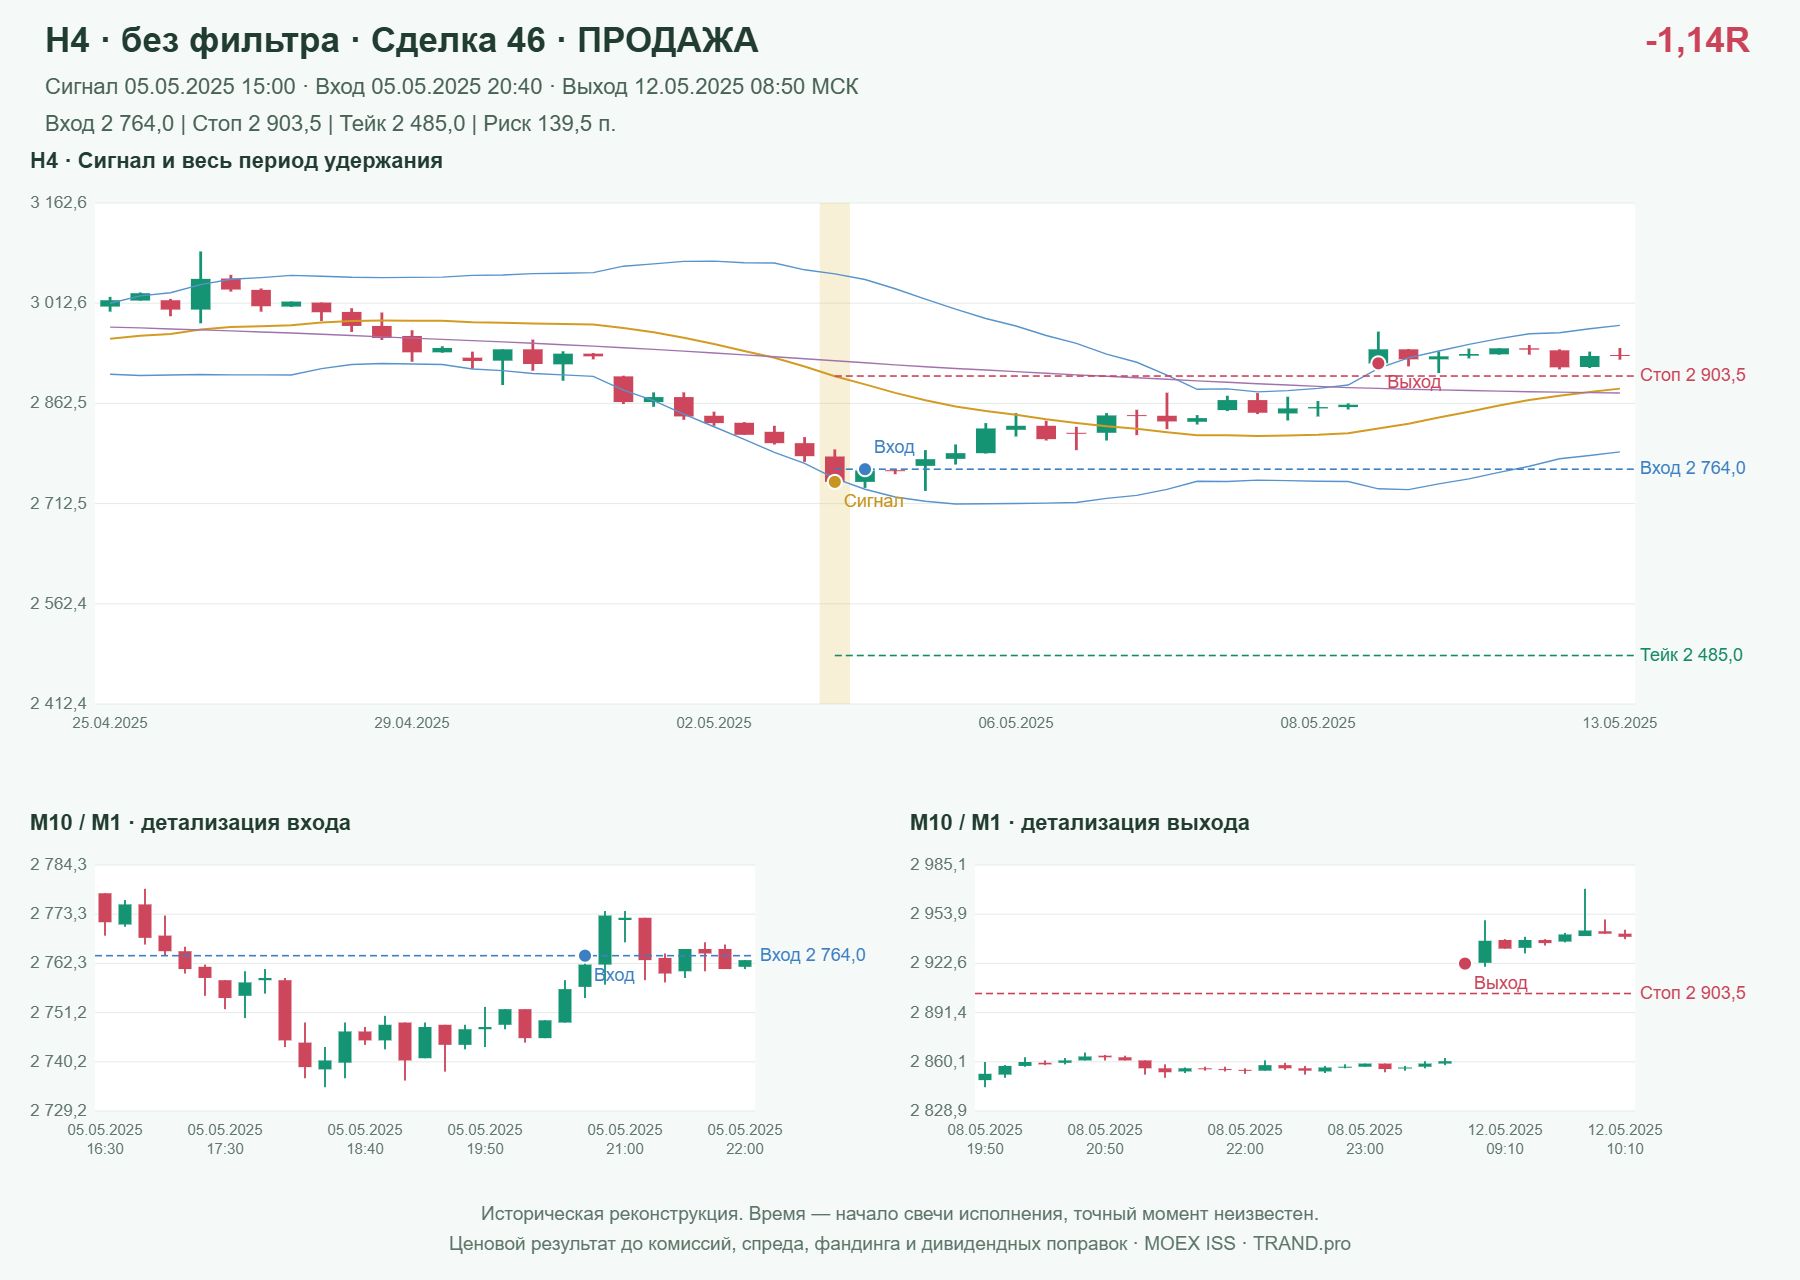
Task: Click the 06.05.2025 date axis label
Action: click(x=1016, y=723)
